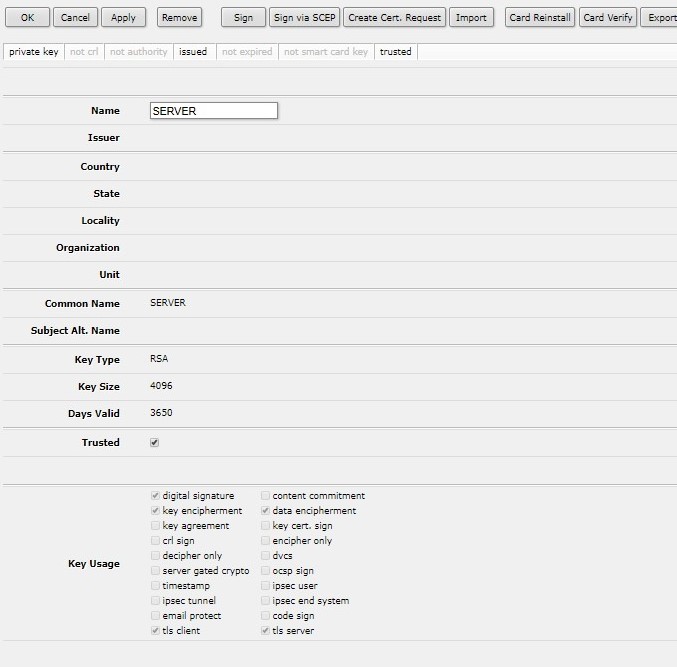The image size is (677, 667).
Task: Remove the SERVER certificate
Action: click(179, 18)
